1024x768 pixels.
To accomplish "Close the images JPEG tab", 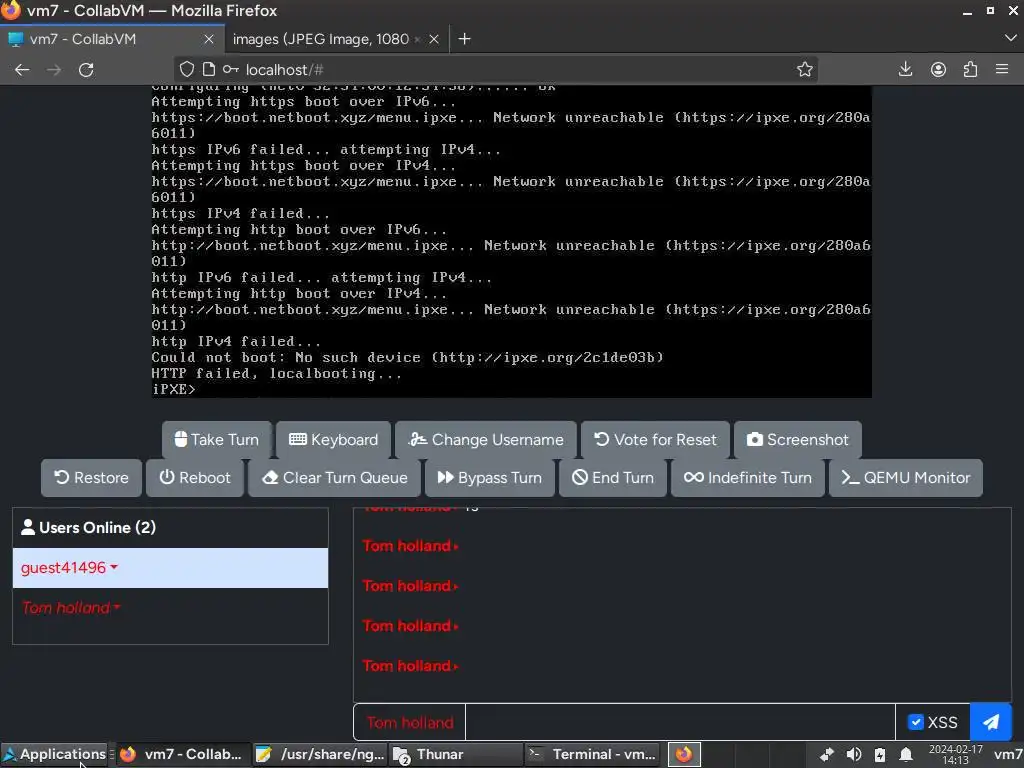I will click(x=434, y=39).
